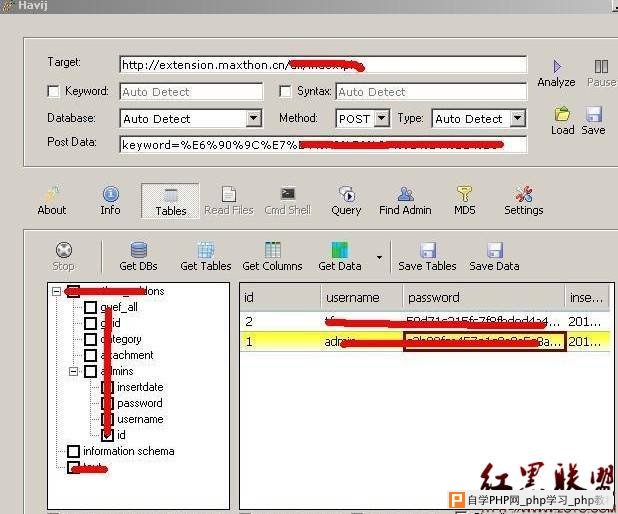The image size is (618, 514).
Task: Open the Read Files section
Action: [229, 201]
